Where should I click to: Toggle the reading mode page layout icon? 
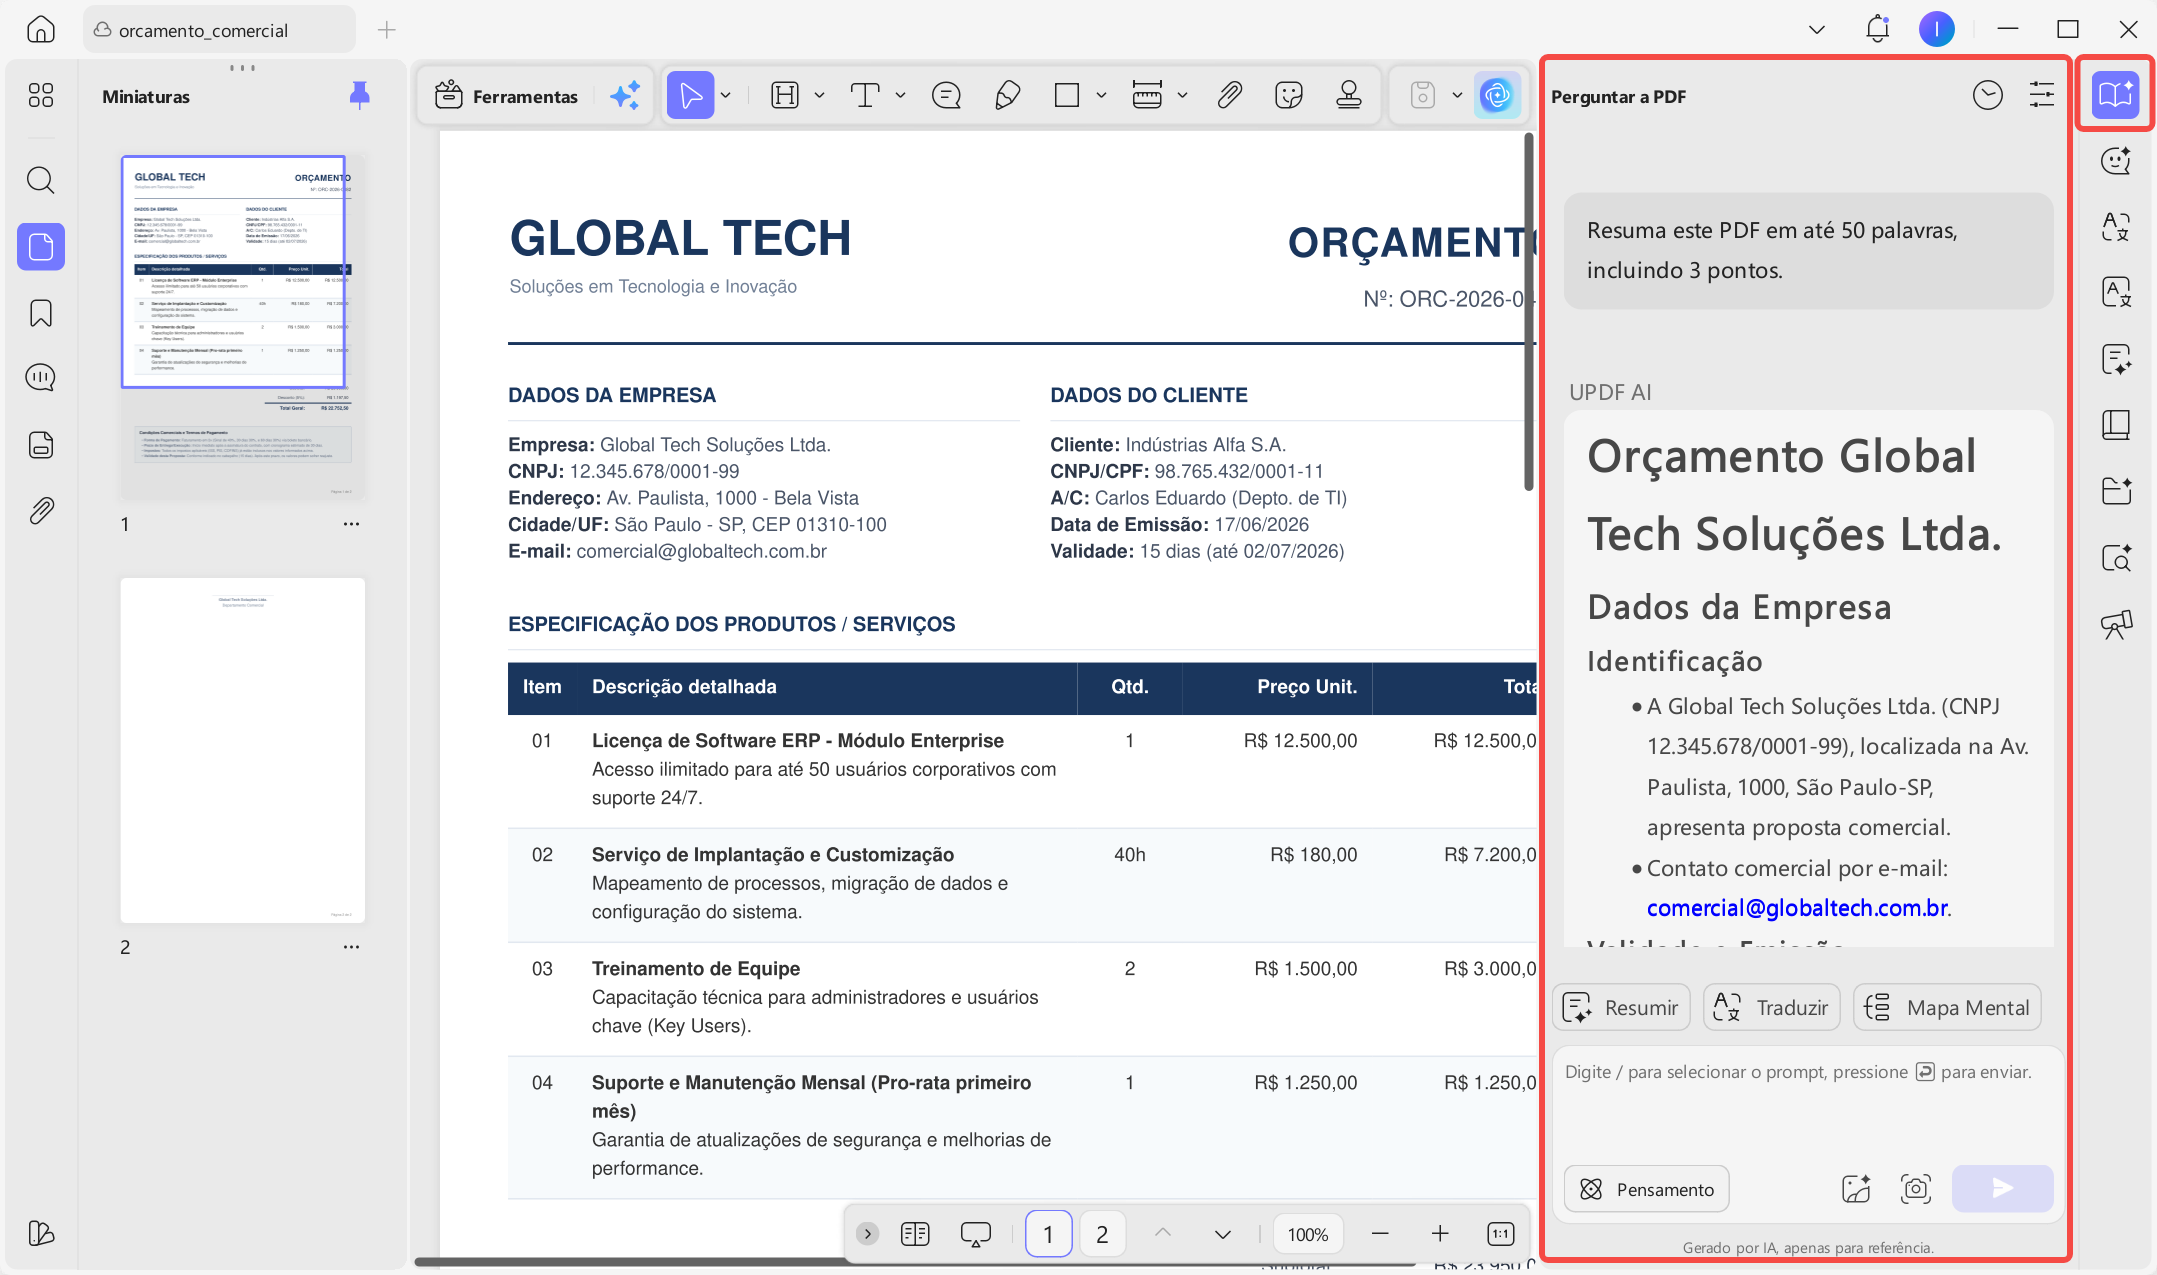coord(915,1234)
